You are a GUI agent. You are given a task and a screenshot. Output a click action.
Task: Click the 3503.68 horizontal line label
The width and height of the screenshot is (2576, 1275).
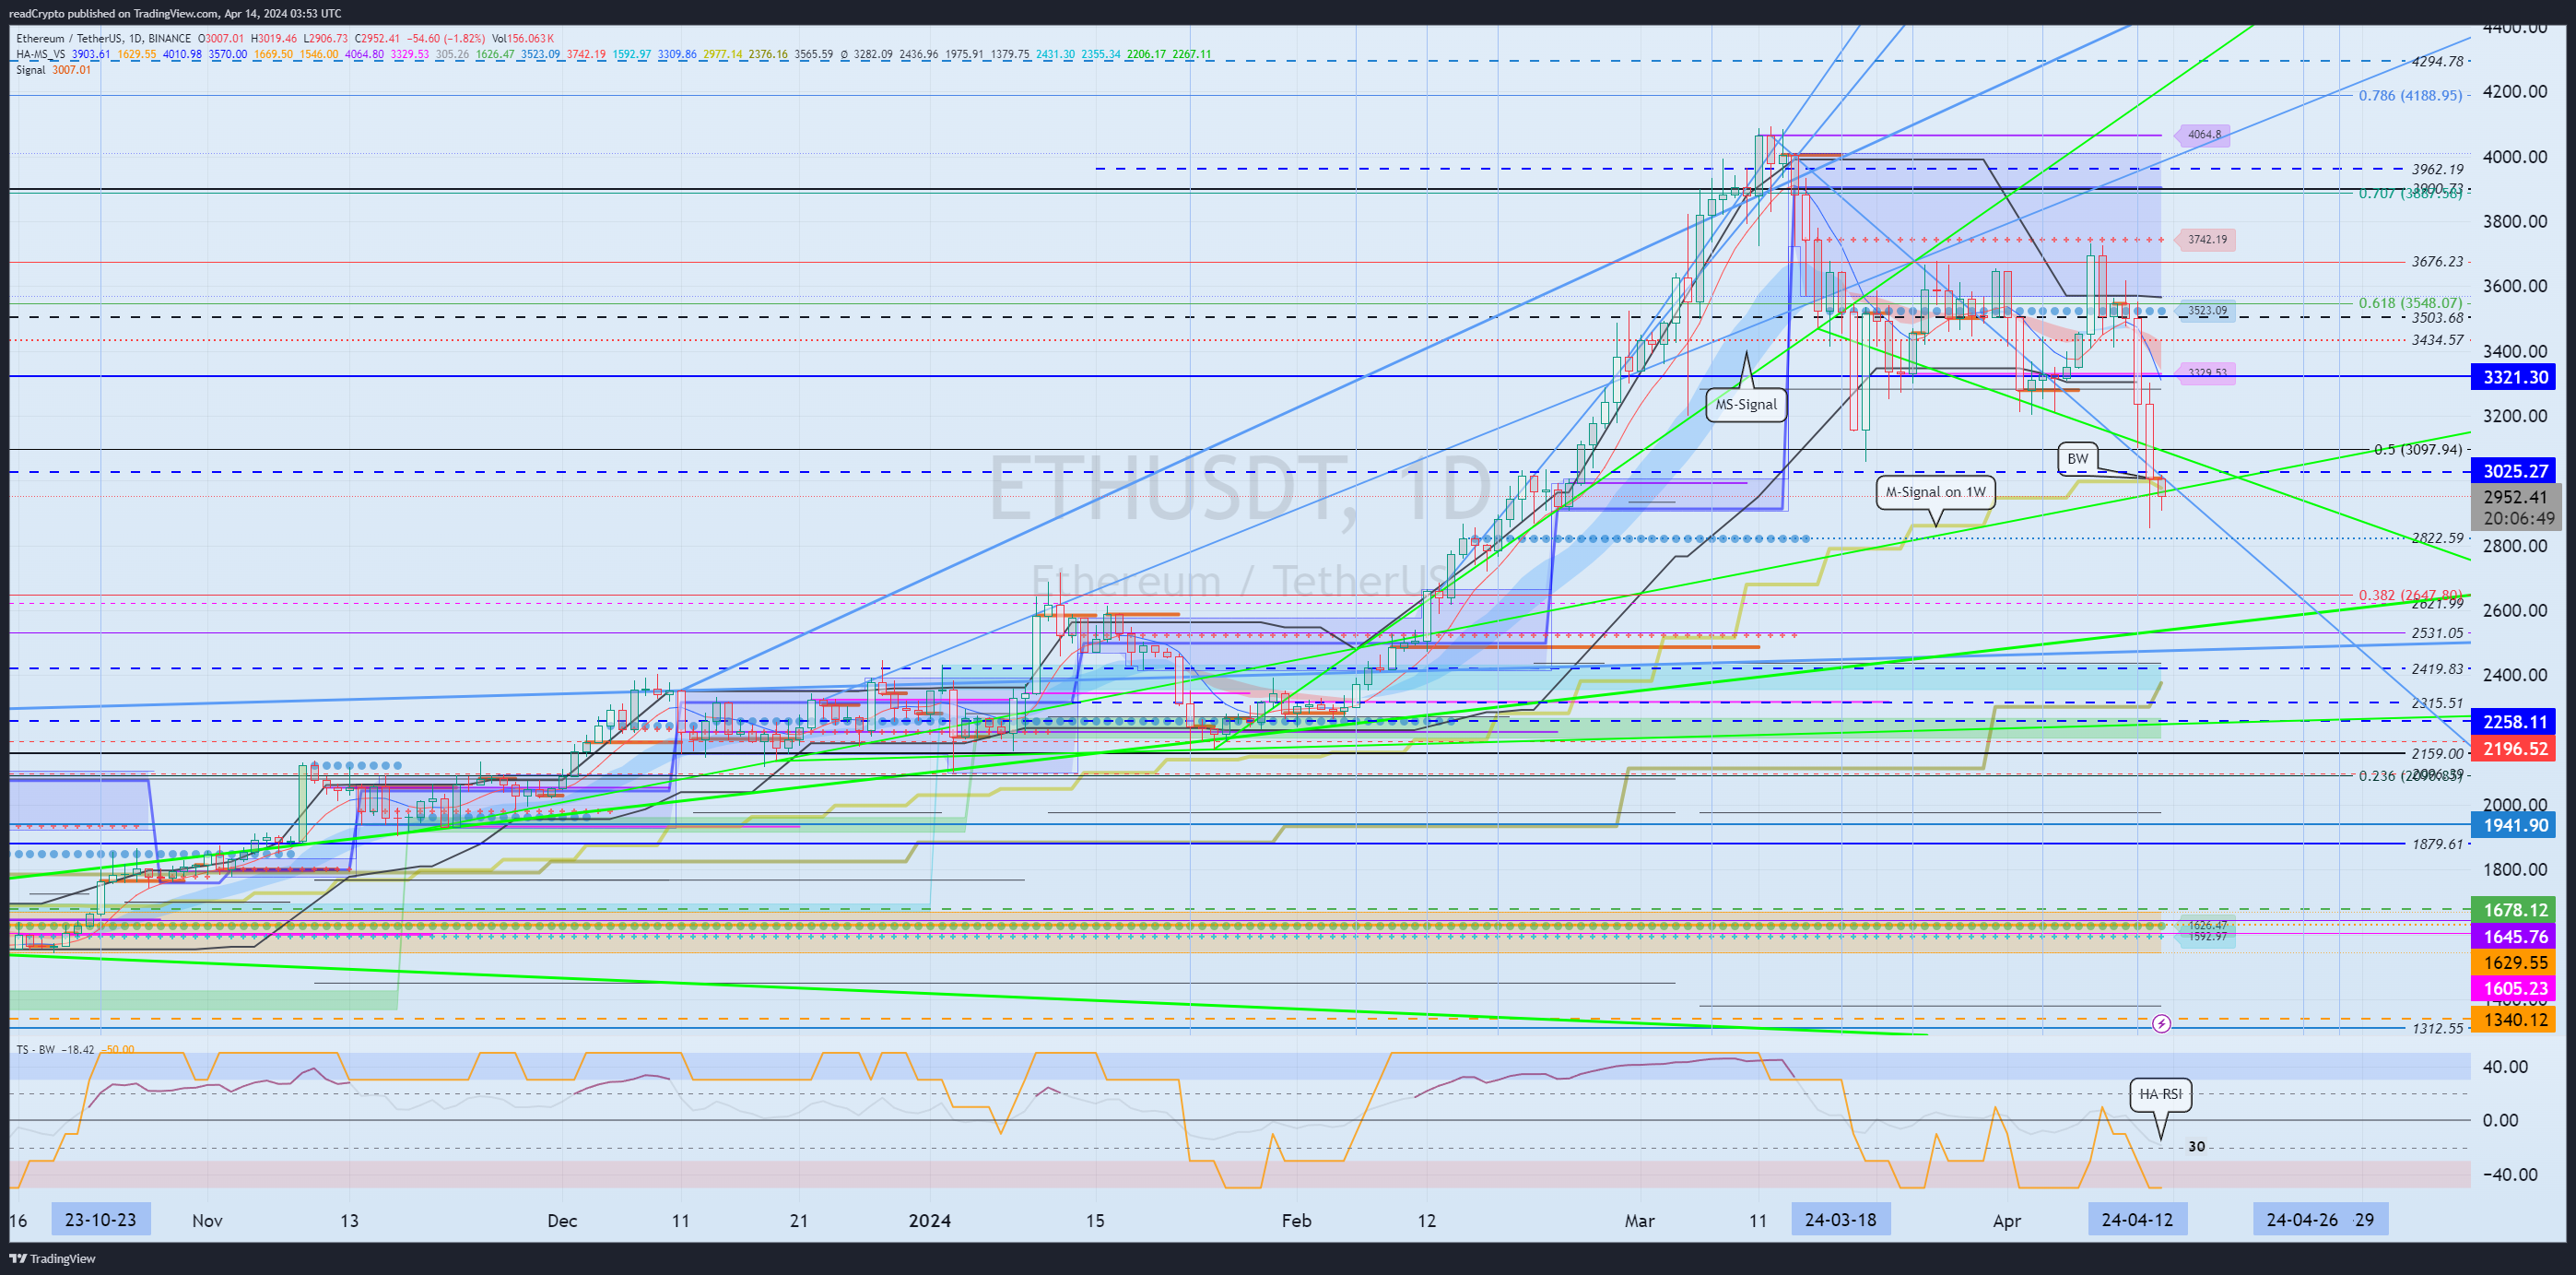point(2437,319)
